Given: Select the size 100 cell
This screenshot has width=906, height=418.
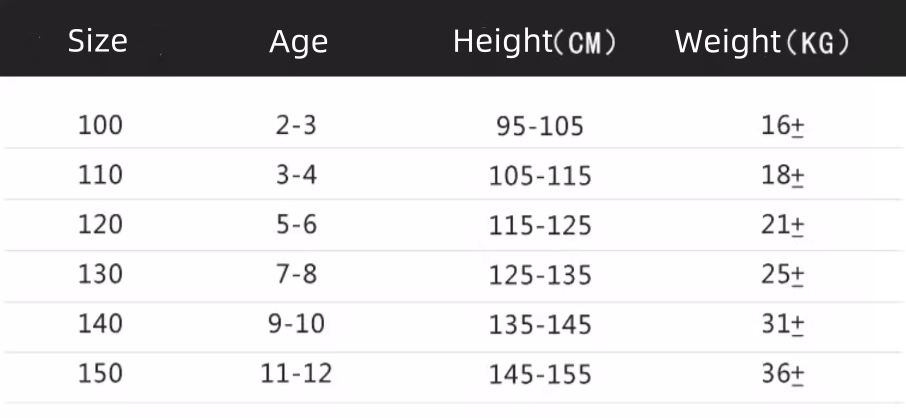Looking at the screenshot, I should [101, 125].
